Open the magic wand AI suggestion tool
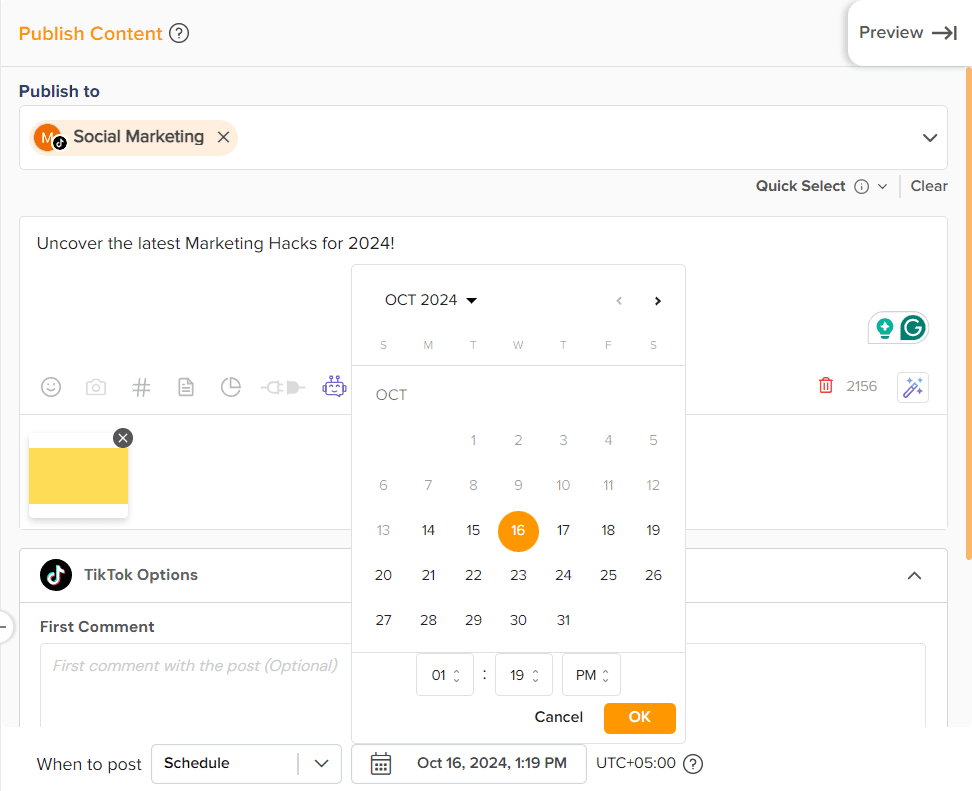The width and height of the screenshot is (972, 791). click(x=912, y=386)
